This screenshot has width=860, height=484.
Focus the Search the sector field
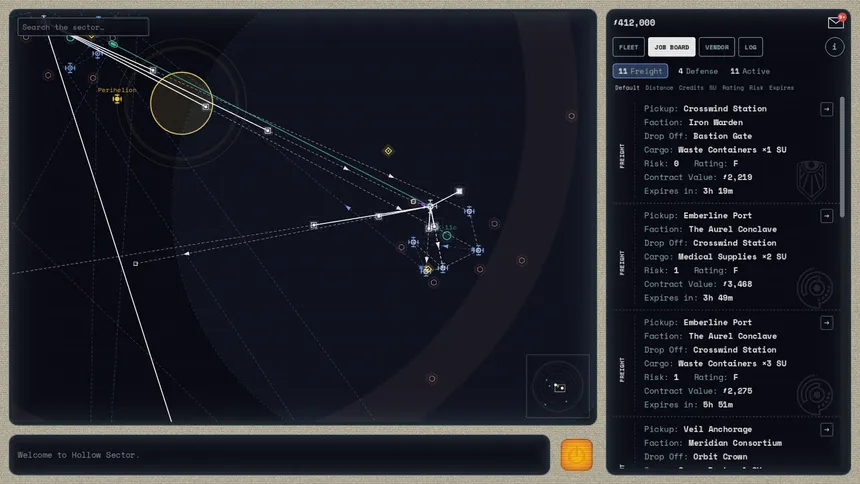pyautogui.click(x=83, y=27)
